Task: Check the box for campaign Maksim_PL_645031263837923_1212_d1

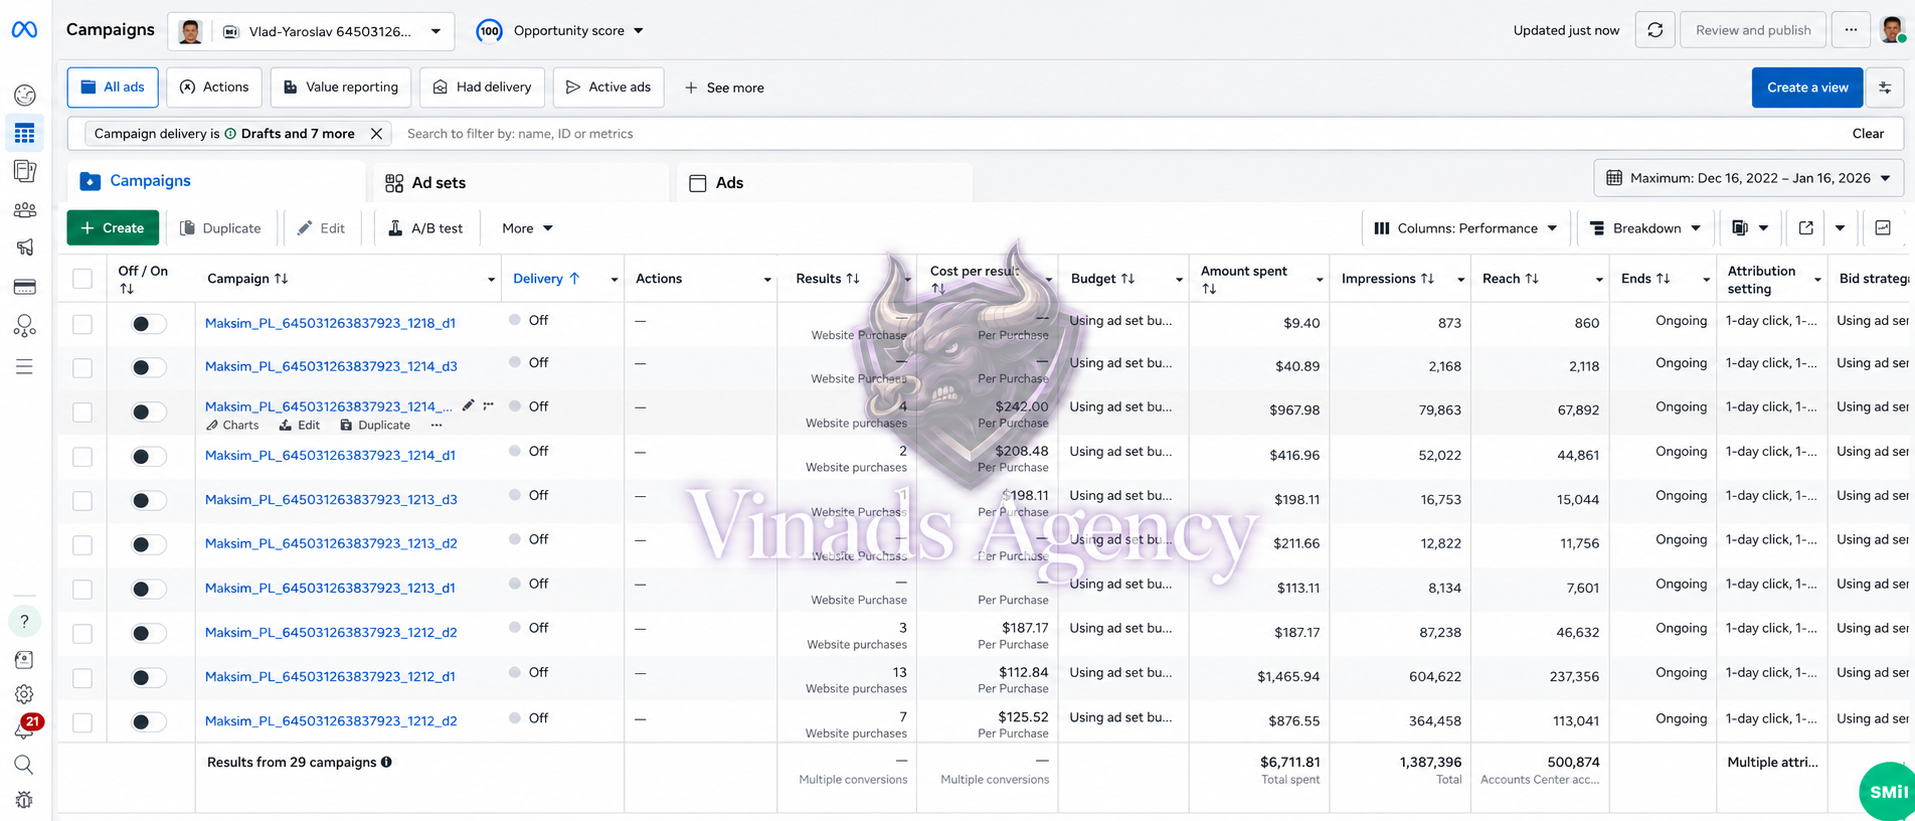Action: click(82, 677)
